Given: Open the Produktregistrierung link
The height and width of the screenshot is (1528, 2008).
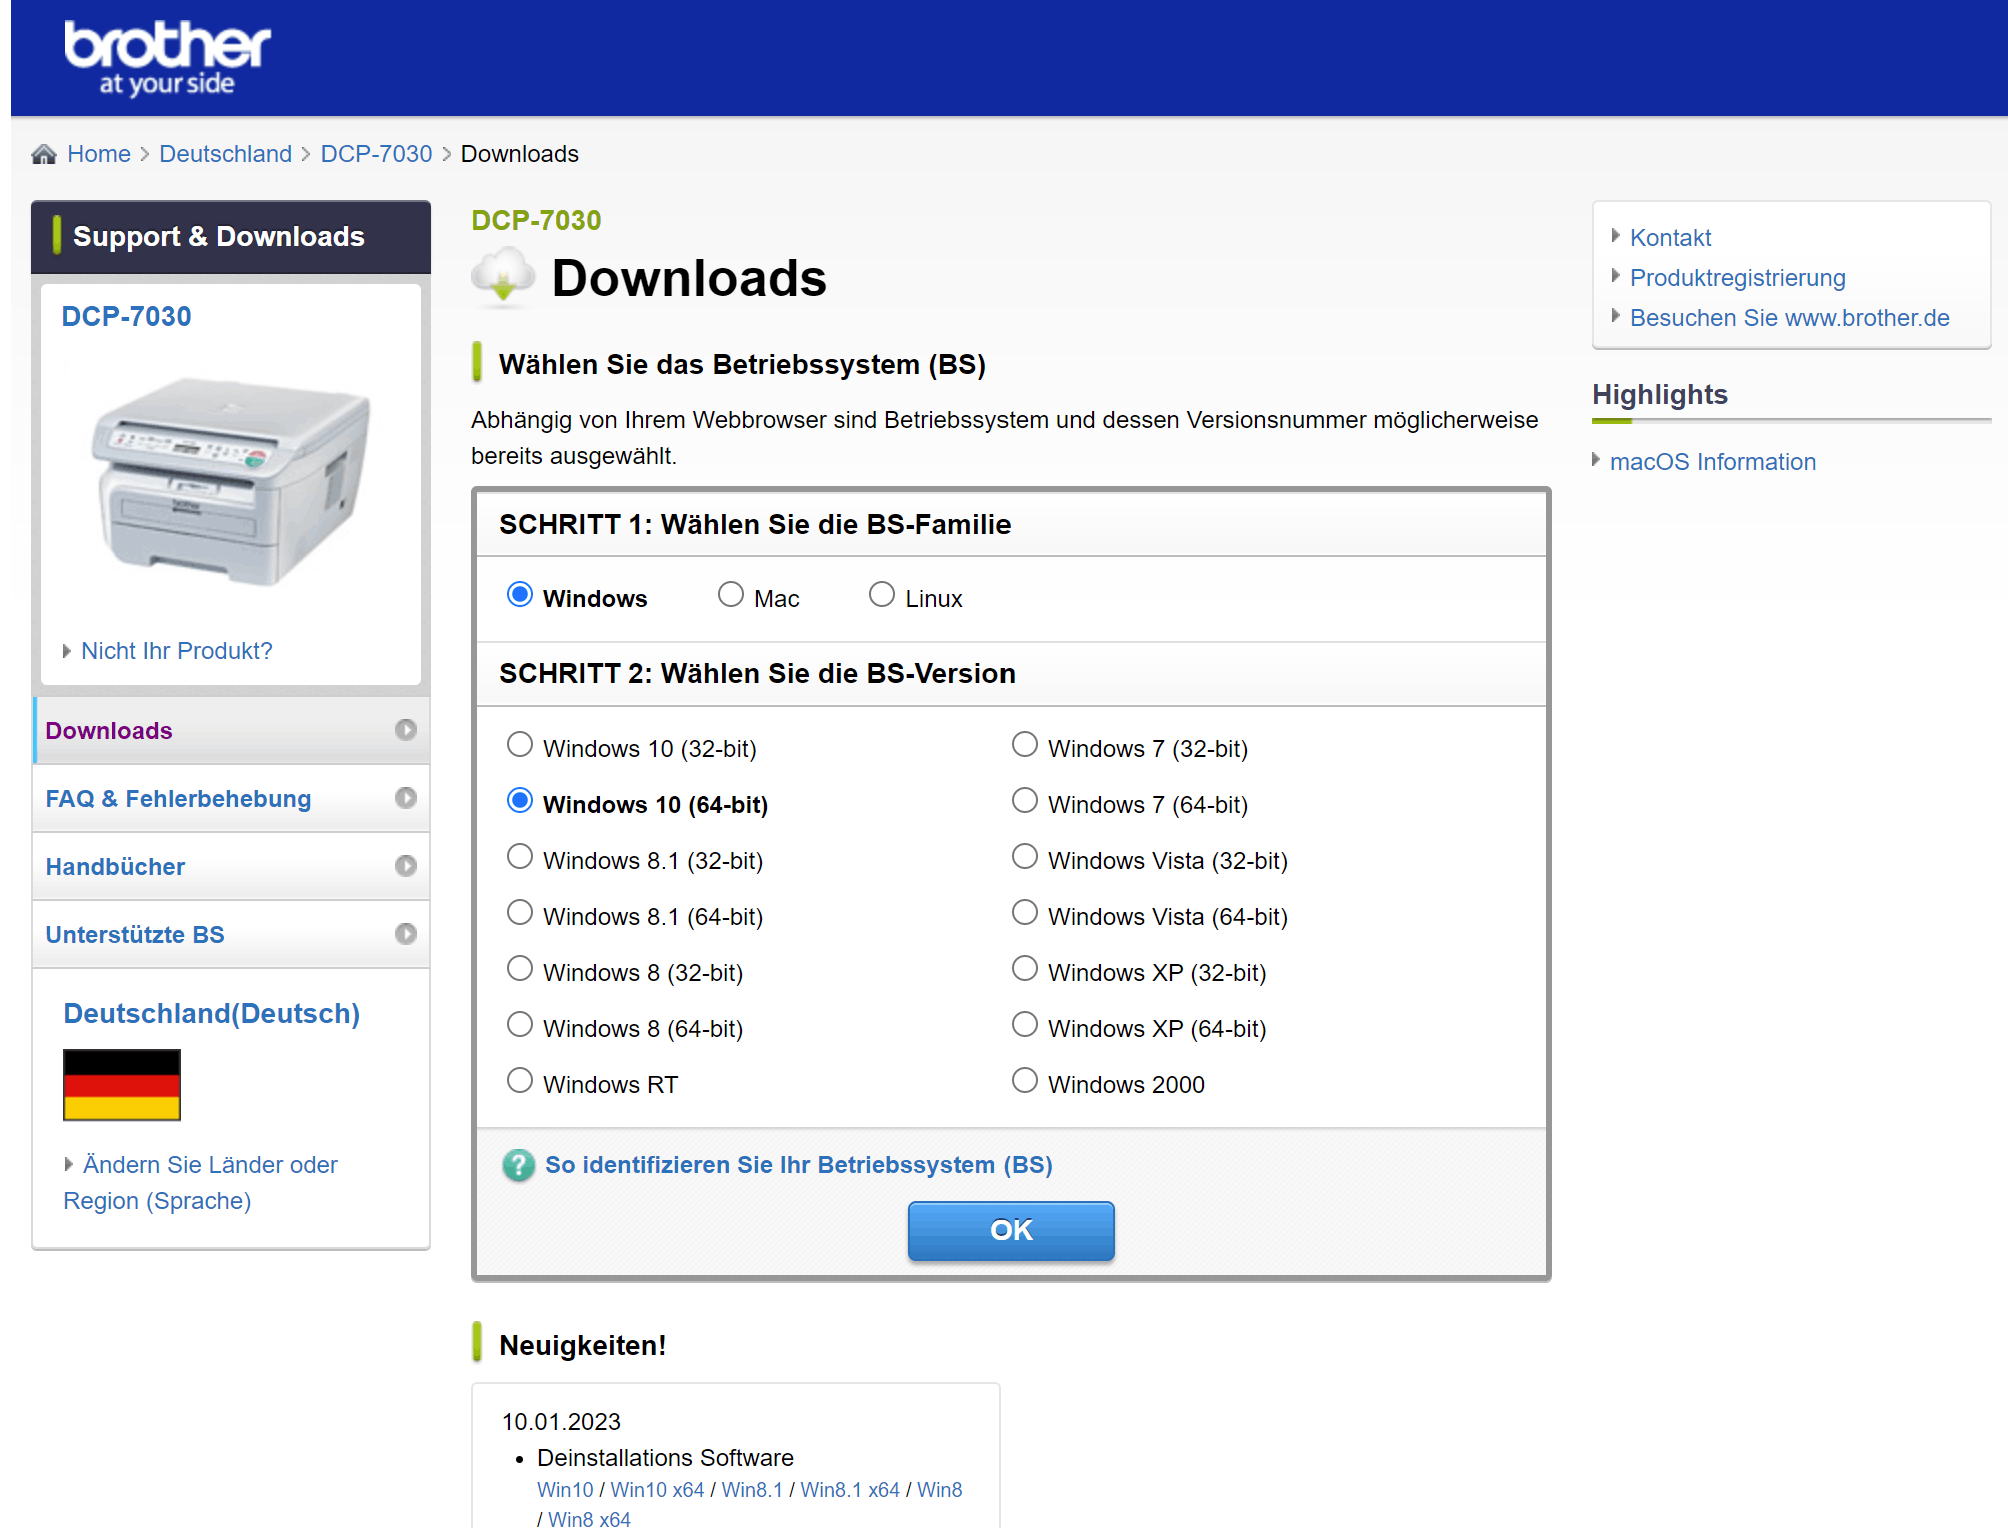Looking at the screenshot, I should click(1737, 278).
